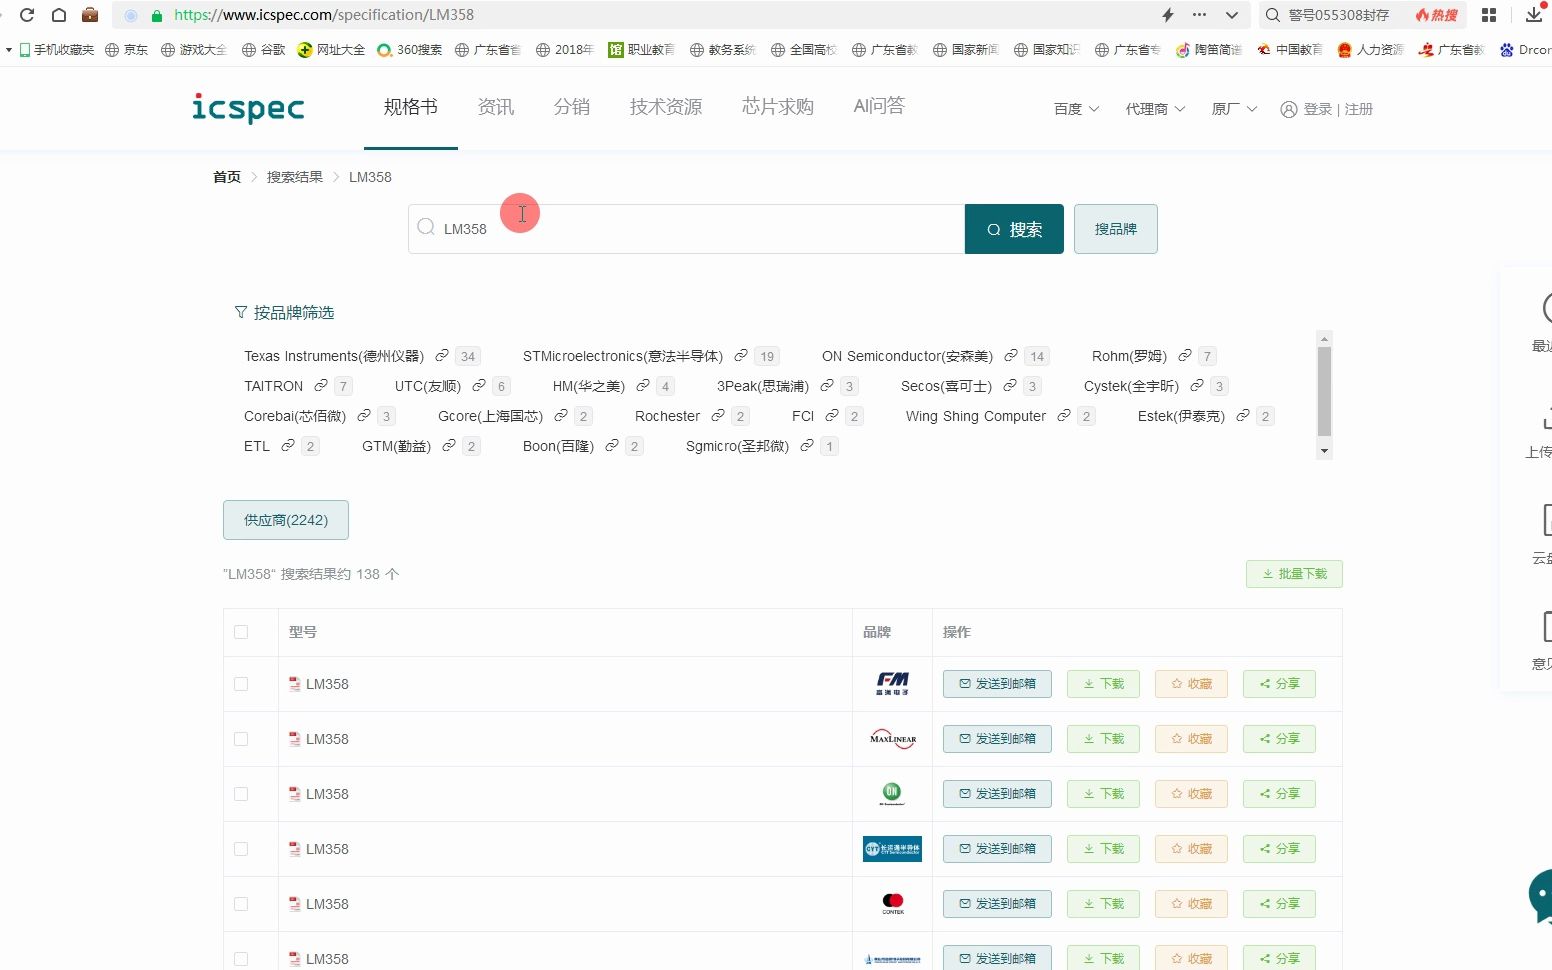
Task: Click the link icon next to Rohm
Action: coord(1185,355)
